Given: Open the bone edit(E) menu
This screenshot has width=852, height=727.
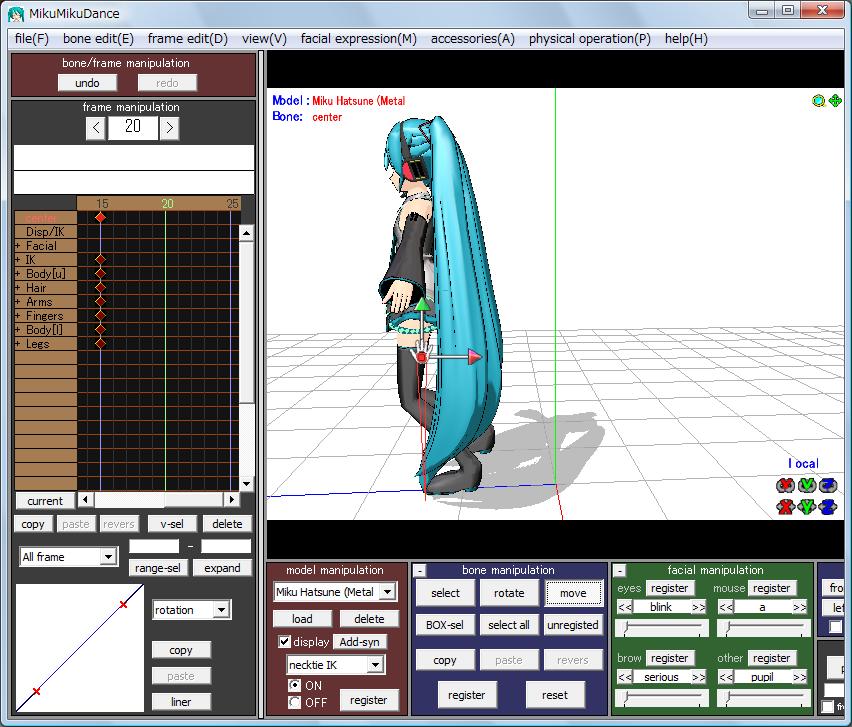Looking at the screenshot, I should pos(98,39).
